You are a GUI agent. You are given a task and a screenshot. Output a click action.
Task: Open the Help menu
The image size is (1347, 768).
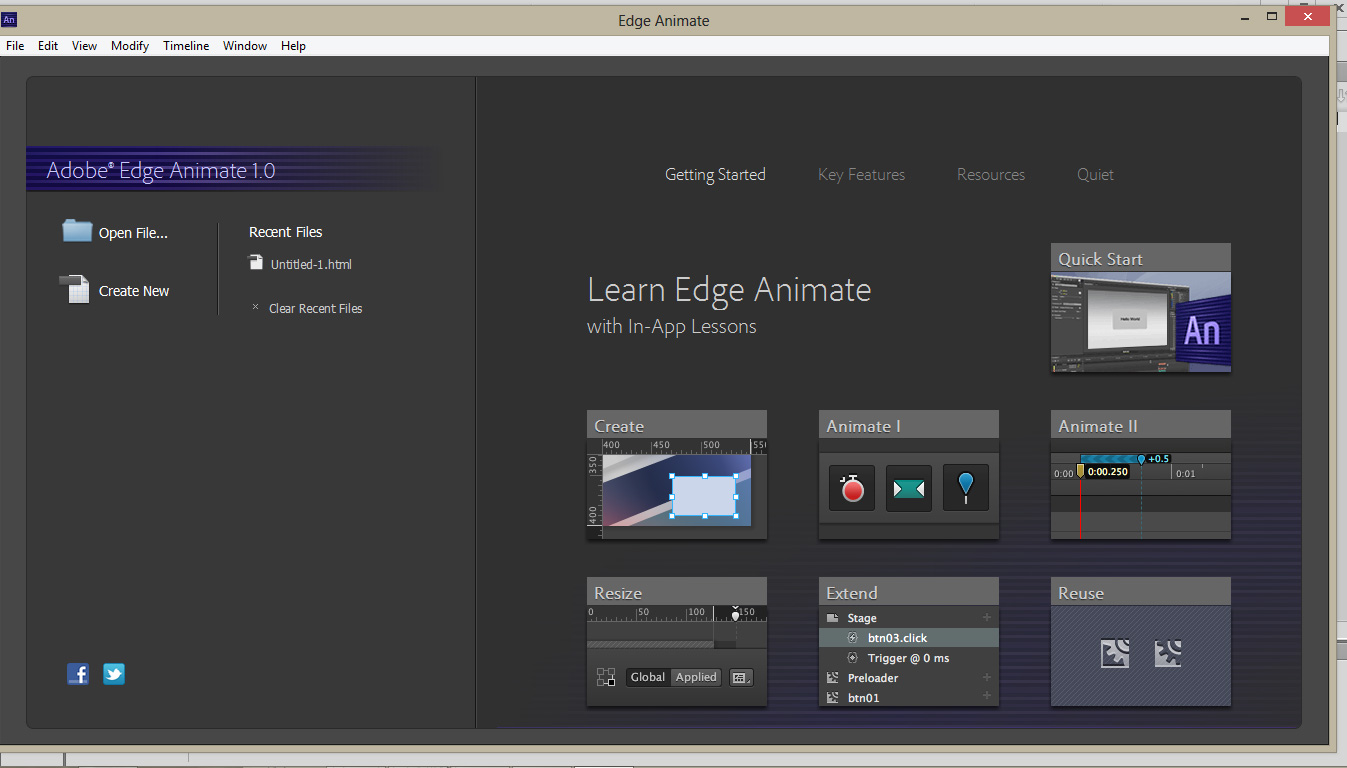click(293, 46)
